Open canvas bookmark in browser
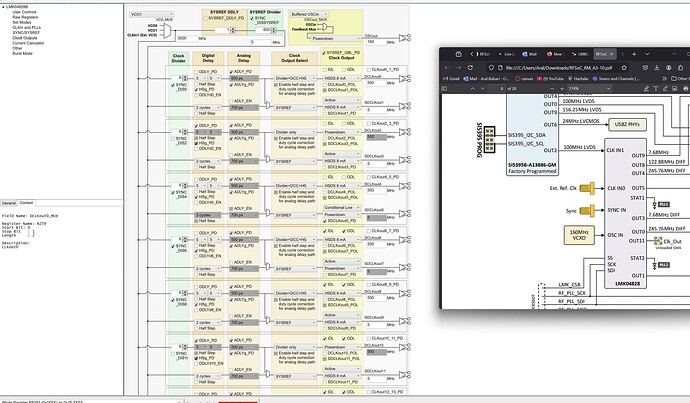The image size is (690, 403). click(x=524, y=78)
